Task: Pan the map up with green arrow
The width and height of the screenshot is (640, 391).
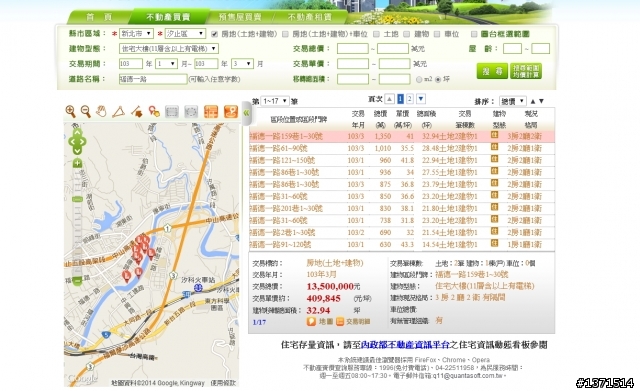Action: coord(77,133)
